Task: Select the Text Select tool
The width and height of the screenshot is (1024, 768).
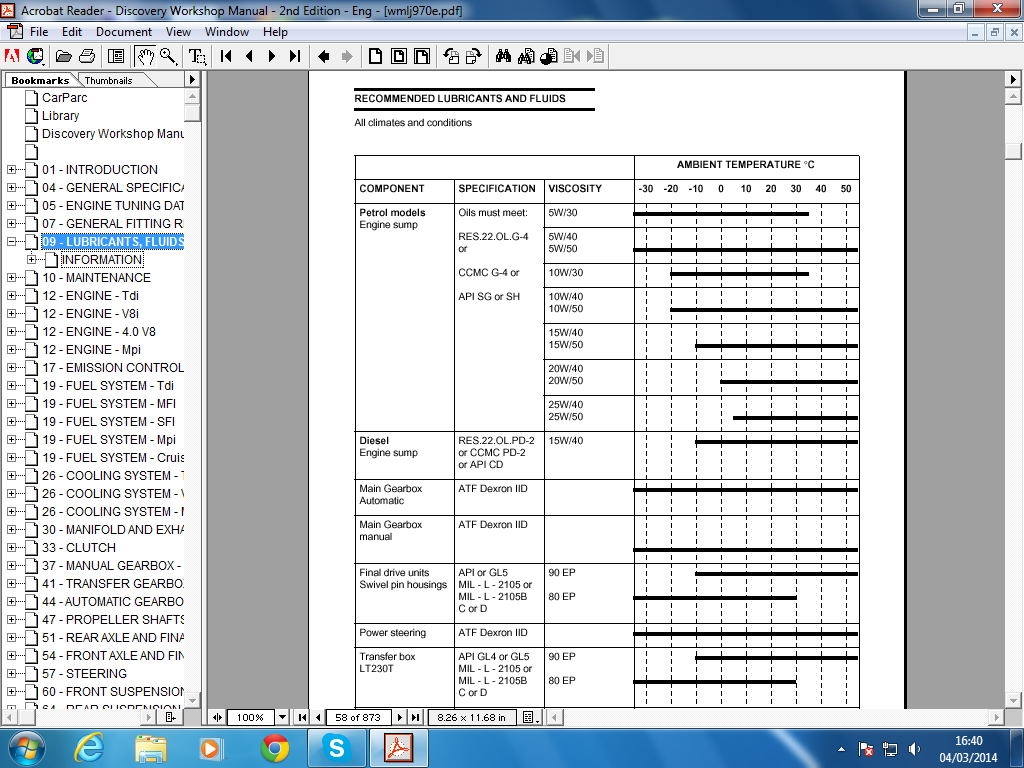Action: click(197, 56)
